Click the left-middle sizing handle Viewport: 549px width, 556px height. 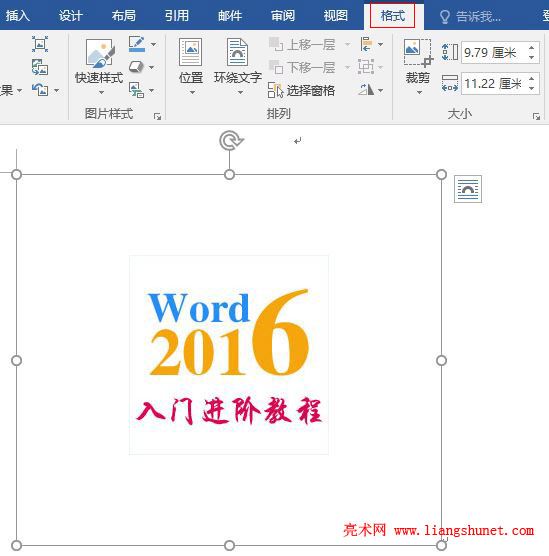coord(17,361)
